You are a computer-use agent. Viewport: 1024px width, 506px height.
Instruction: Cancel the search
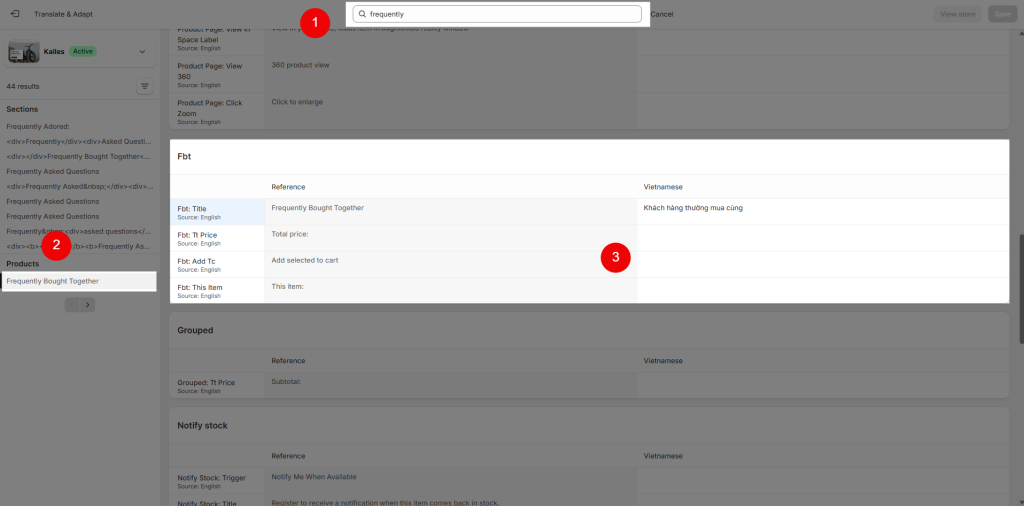662,14
